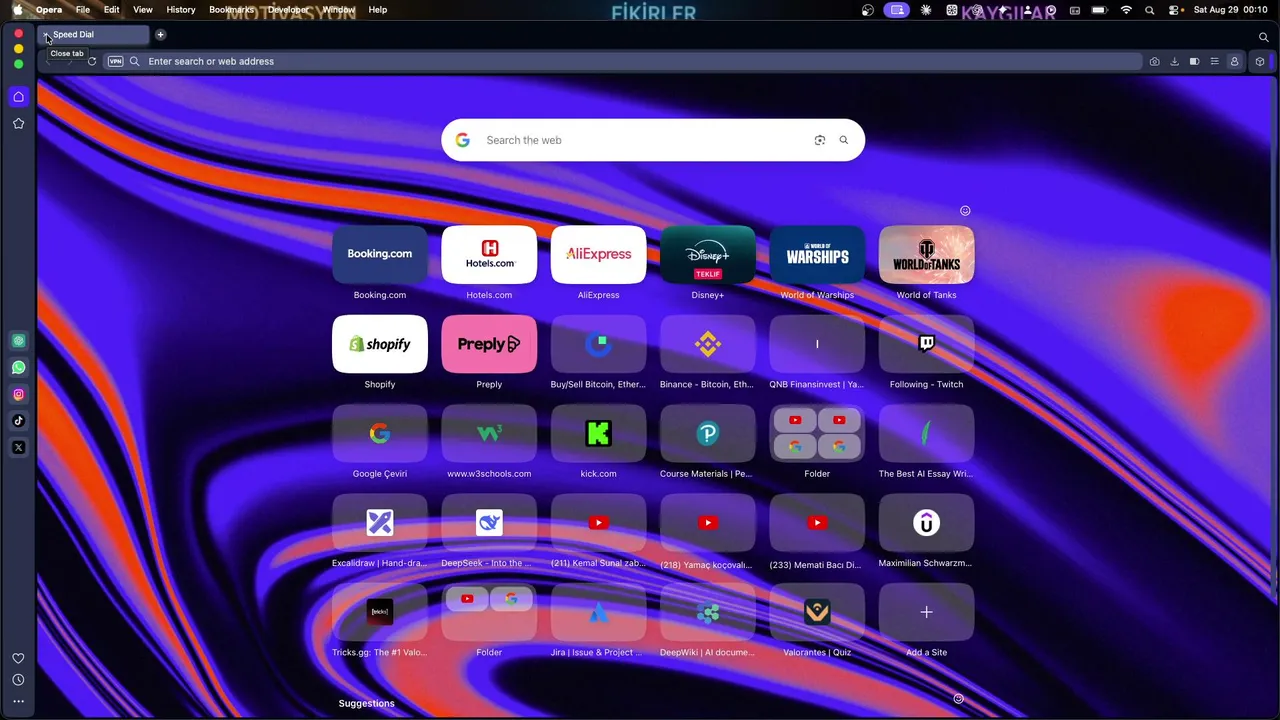Open the Booking.com speed dial tile

coord(380,255)
